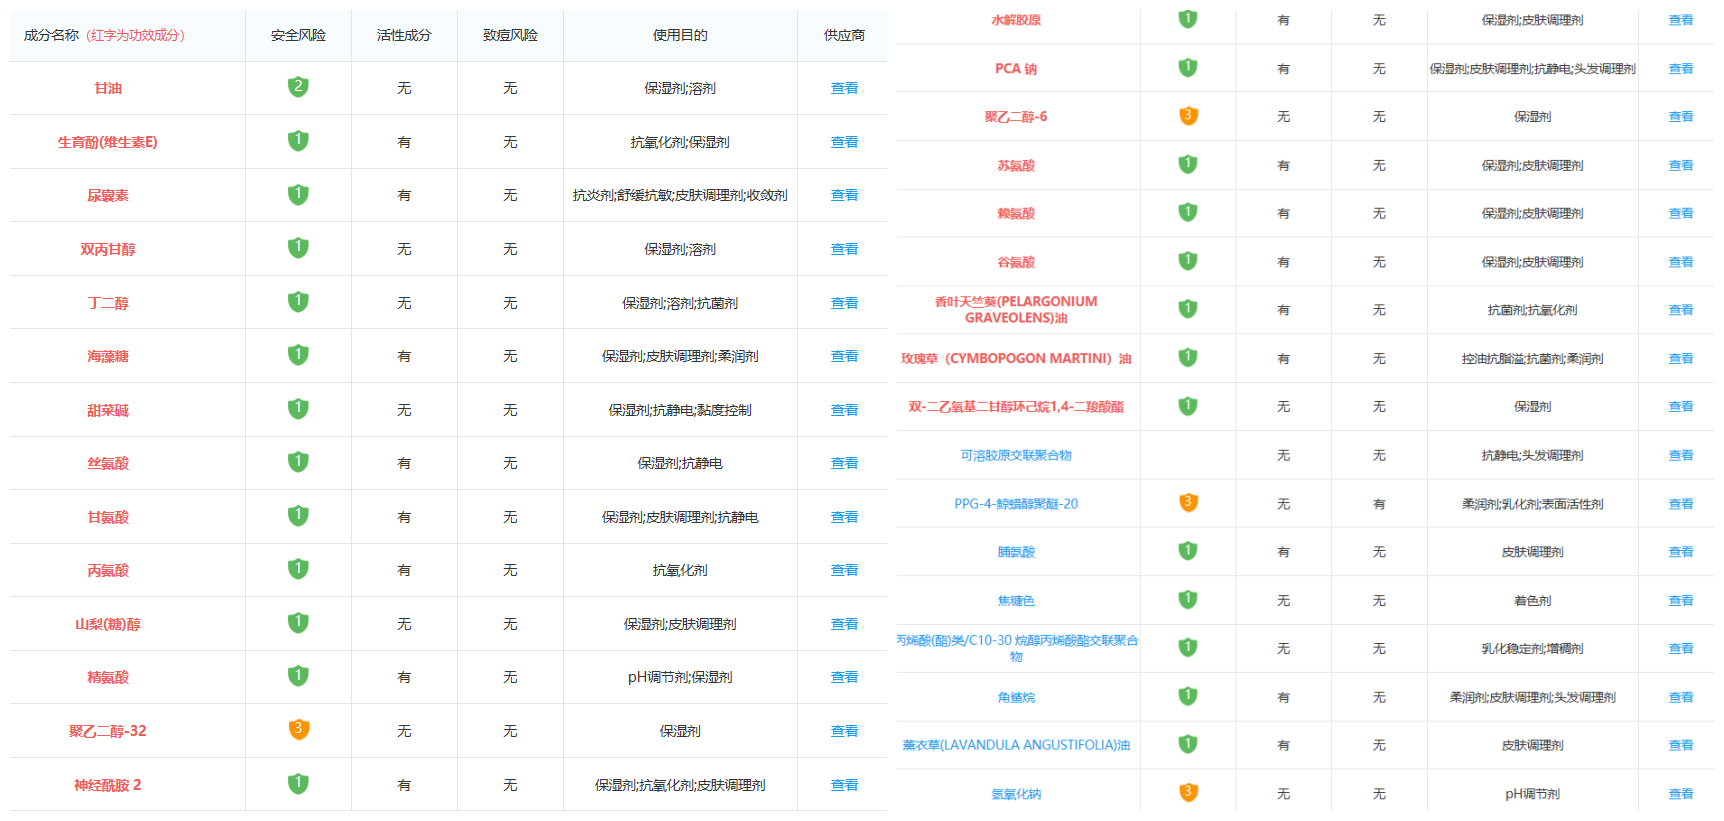Select the safety shield icon for 山梨(糖)醇
Screen dimensions: 1724x821
pos(298,623)
